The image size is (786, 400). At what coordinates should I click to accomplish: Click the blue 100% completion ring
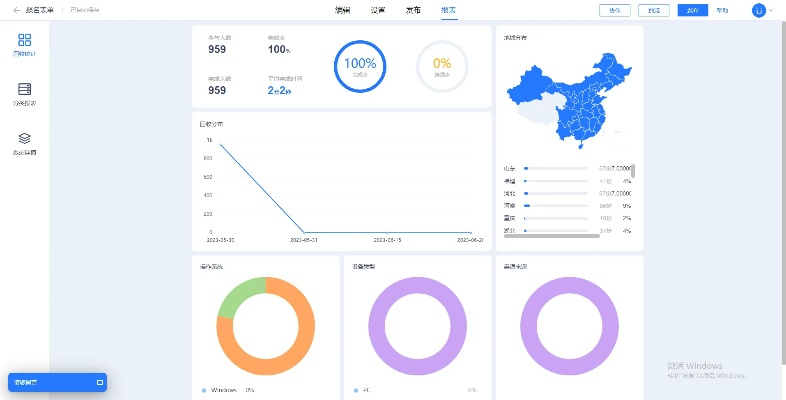360,66
